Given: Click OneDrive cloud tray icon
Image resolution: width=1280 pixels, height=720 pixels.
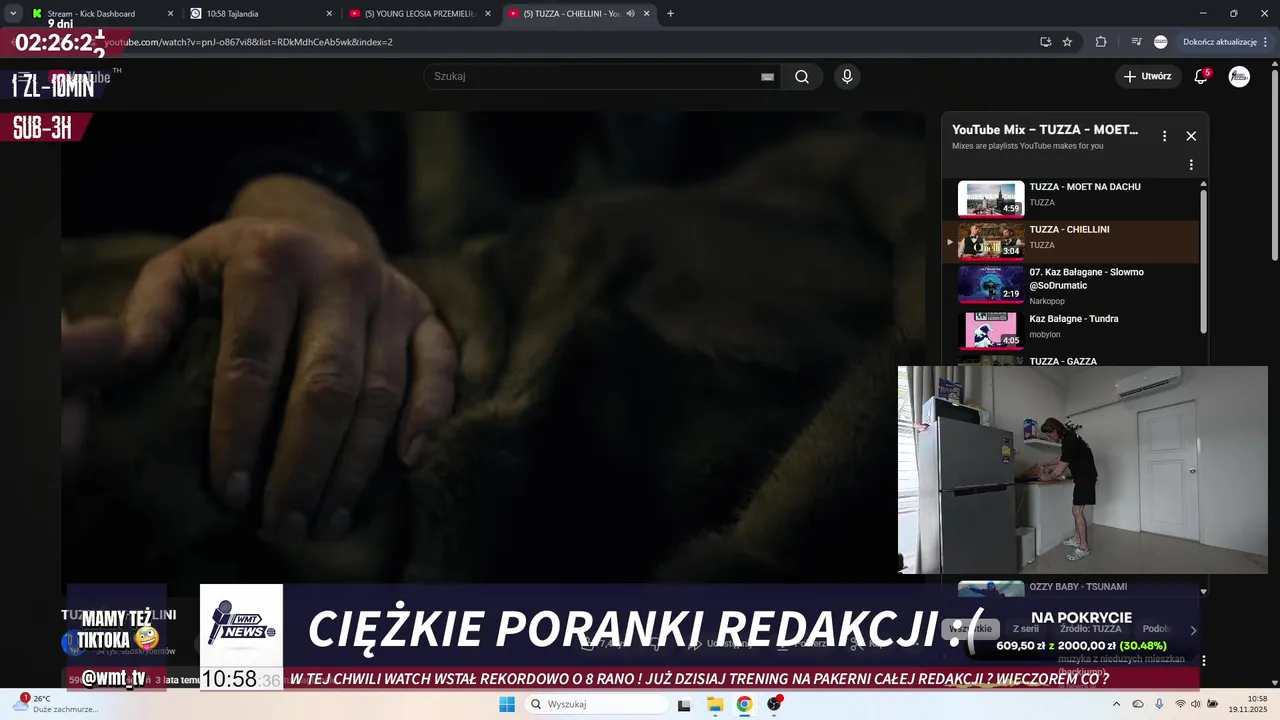Looking at the screenshot, I should click(x=1138, y=704).
